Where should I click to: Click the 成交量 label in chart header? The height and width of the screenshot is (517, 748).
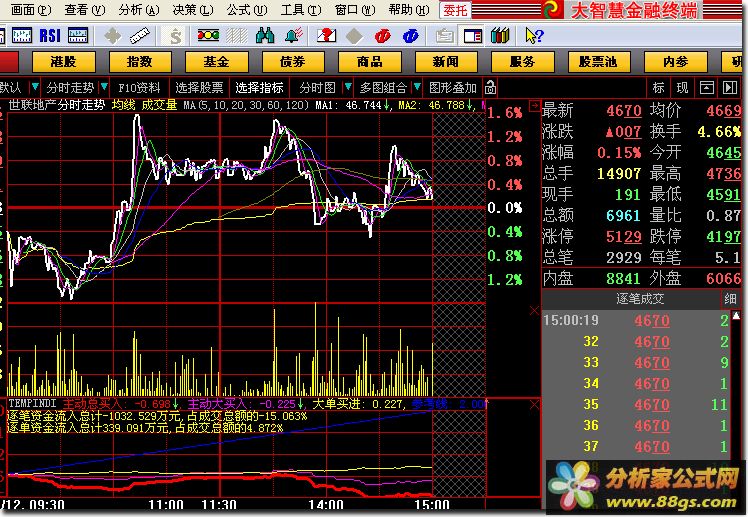tap(159, 104)
